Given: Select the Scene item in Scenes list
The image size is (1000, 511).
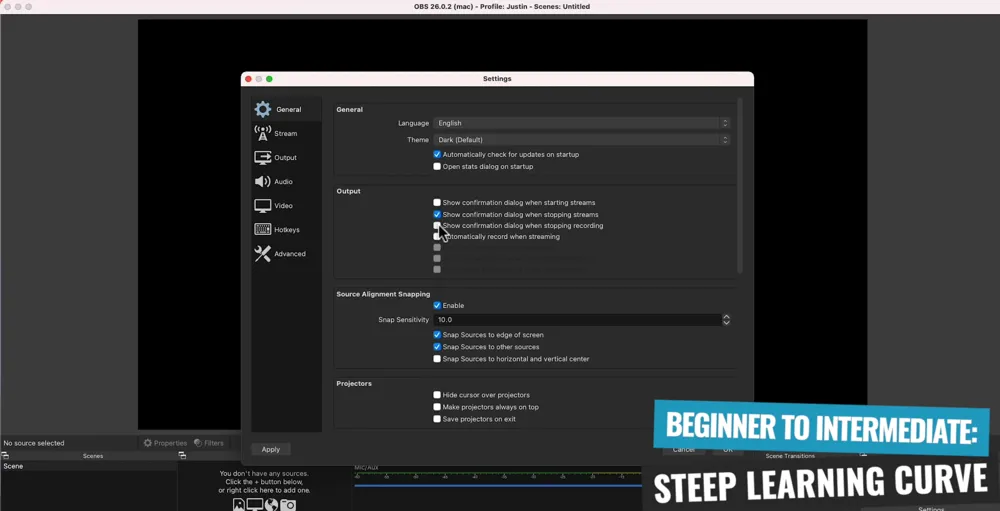Looking at the screenshot, I should point(14,466).
